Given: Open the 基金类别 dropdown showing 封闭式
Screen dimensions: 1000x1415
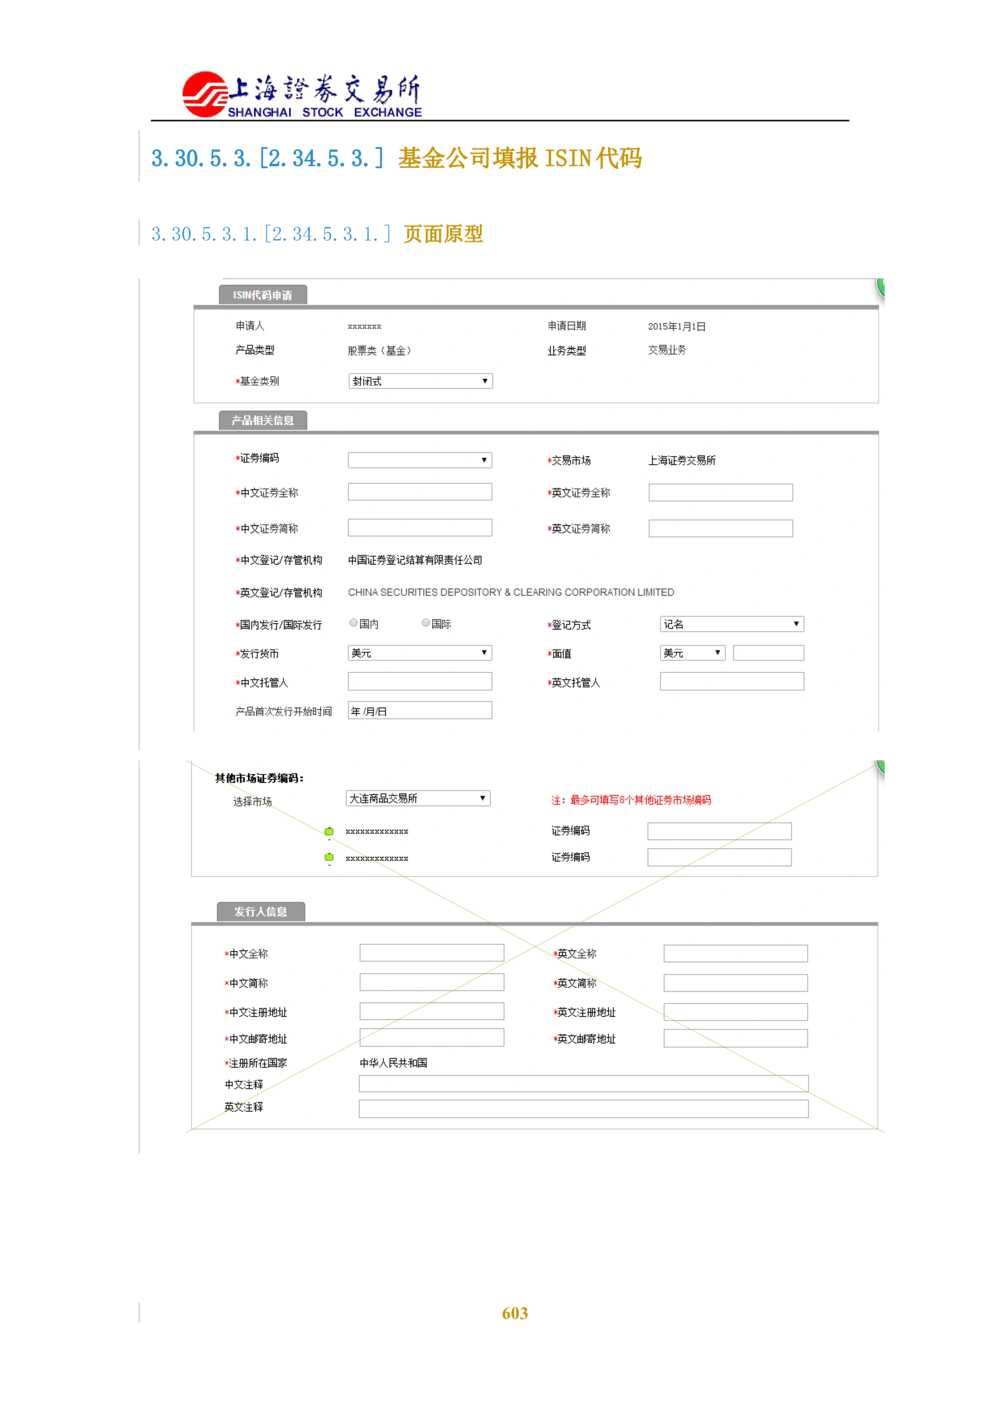Looking at the screenshot, I should [x=419, y=381].
